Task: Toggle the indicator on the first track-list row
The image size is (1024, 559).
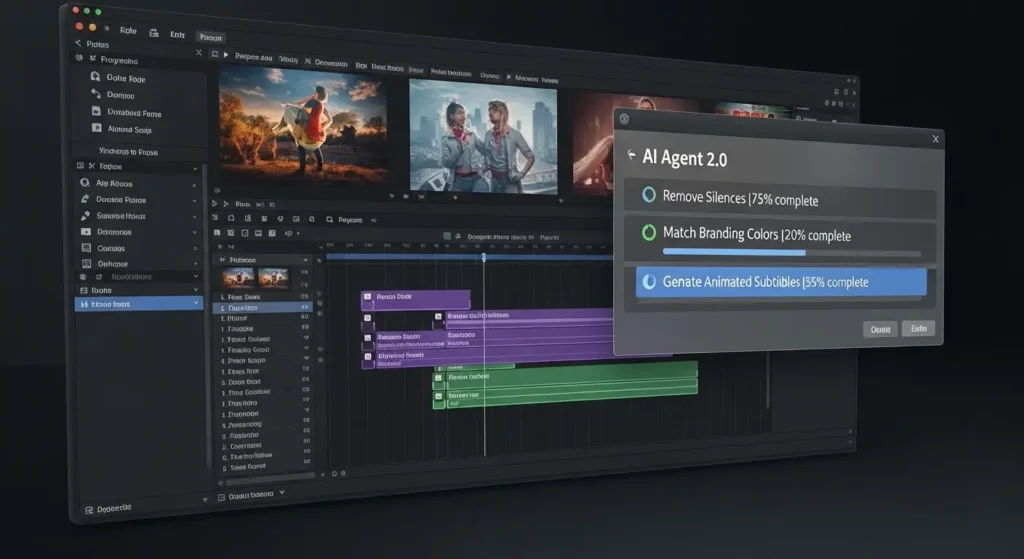Action: (x=305, y=298)
